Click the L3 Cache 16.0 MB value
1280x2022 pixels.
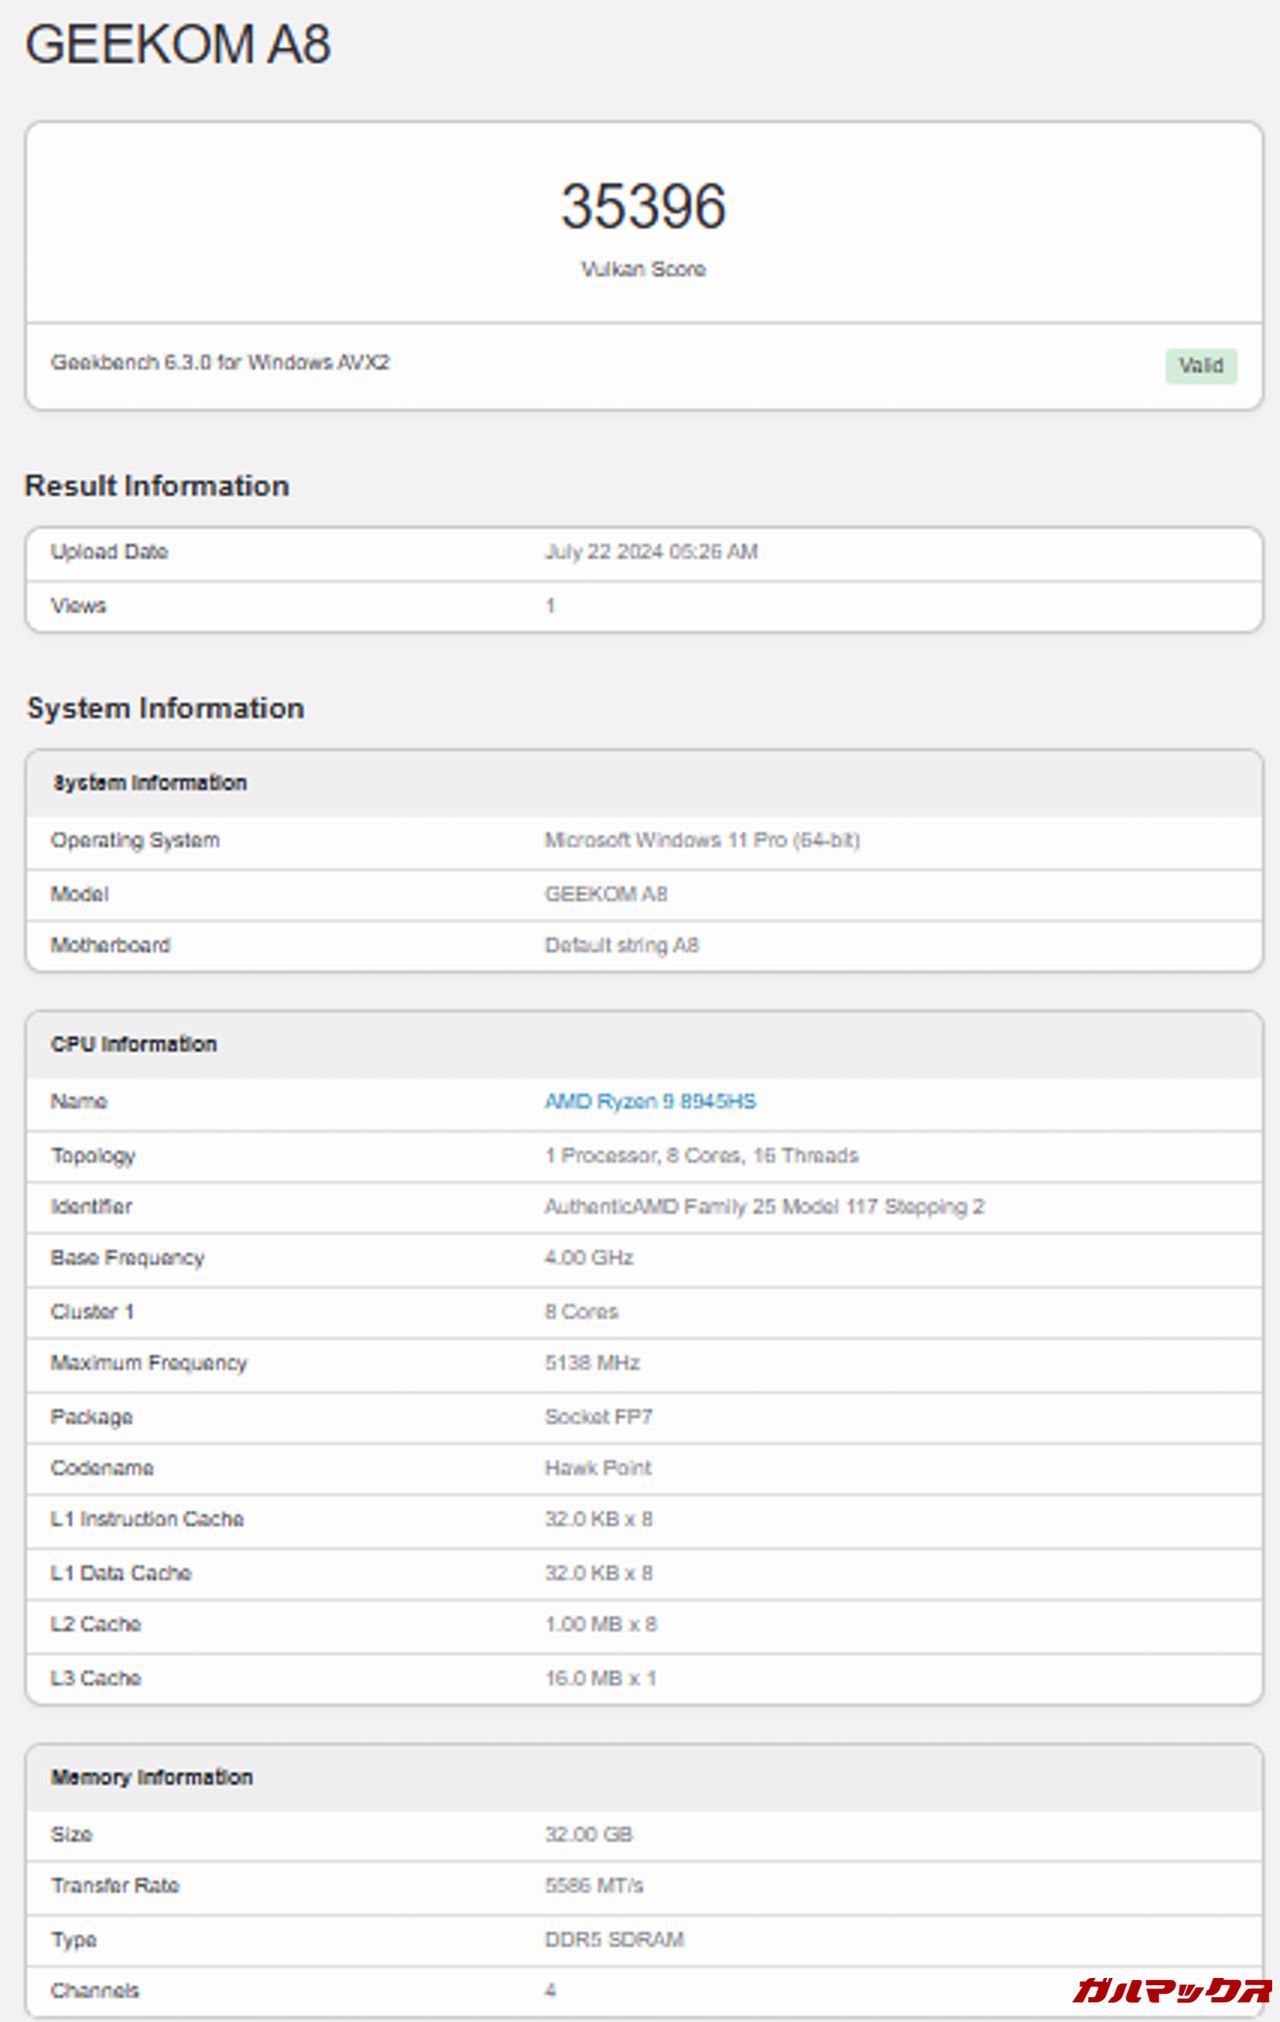(x=600, y=1678)
